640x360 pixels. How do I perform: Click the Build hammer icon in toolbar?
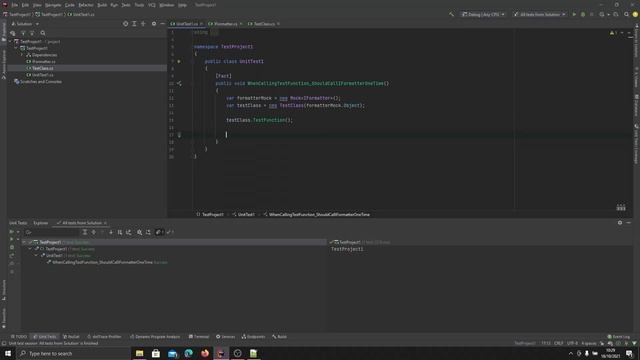[451, 14]
